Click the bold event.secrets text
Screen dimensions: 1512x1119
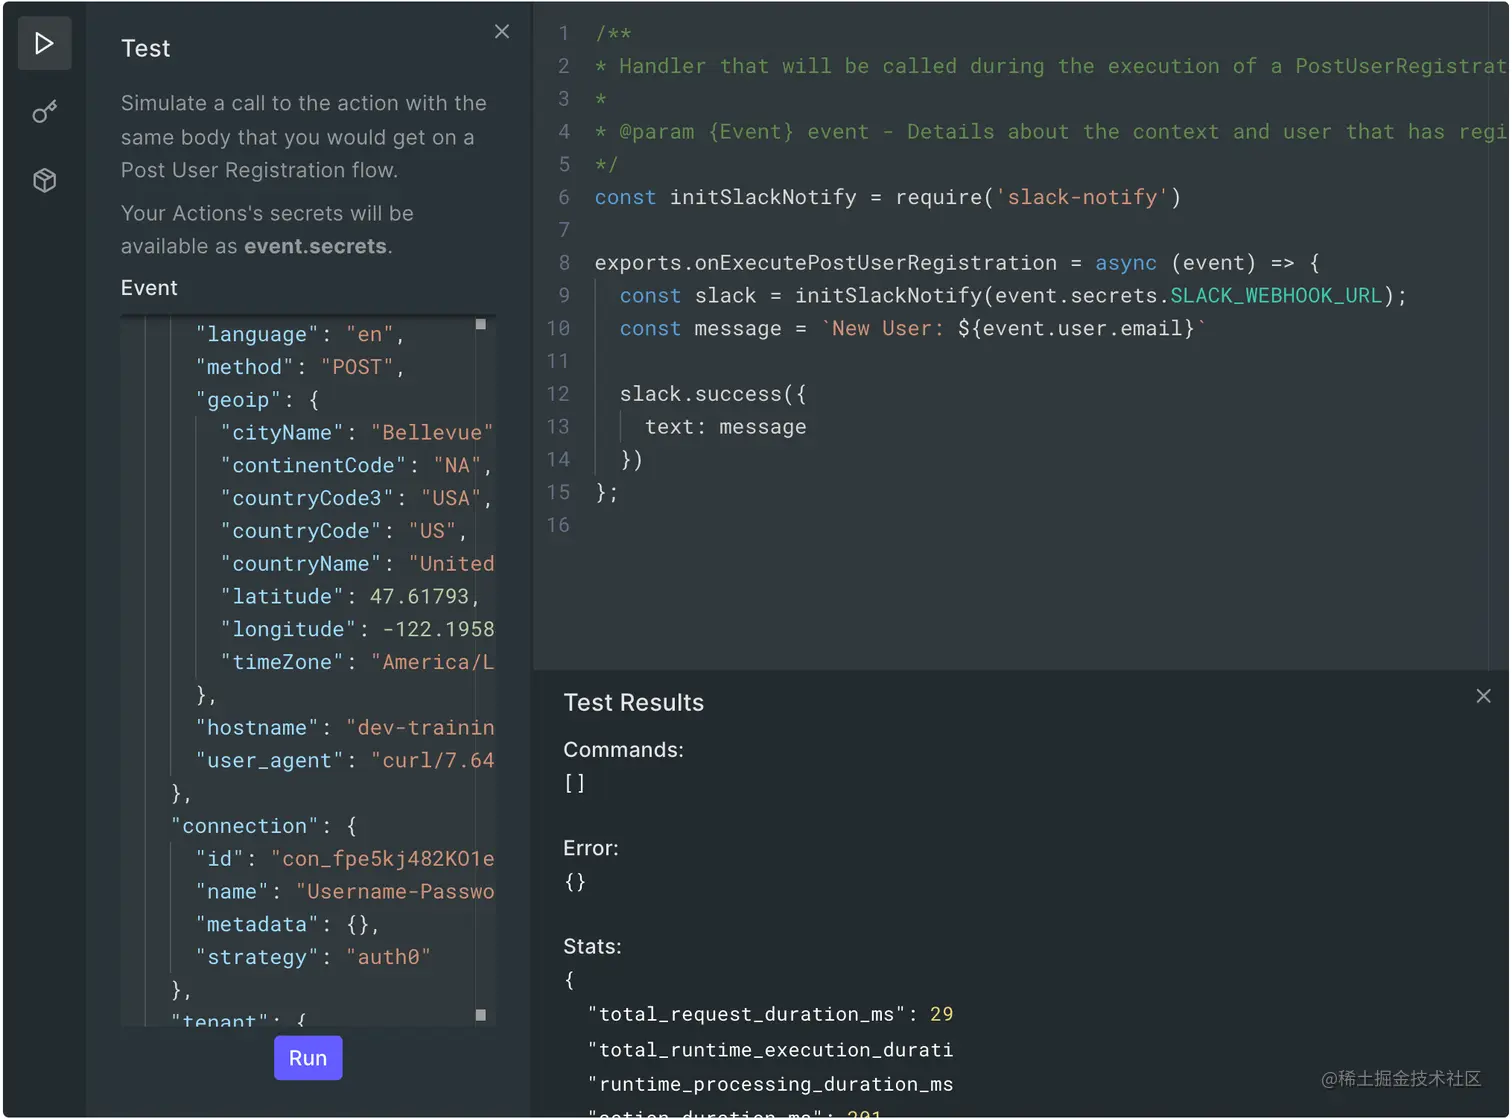click(314, 246)
